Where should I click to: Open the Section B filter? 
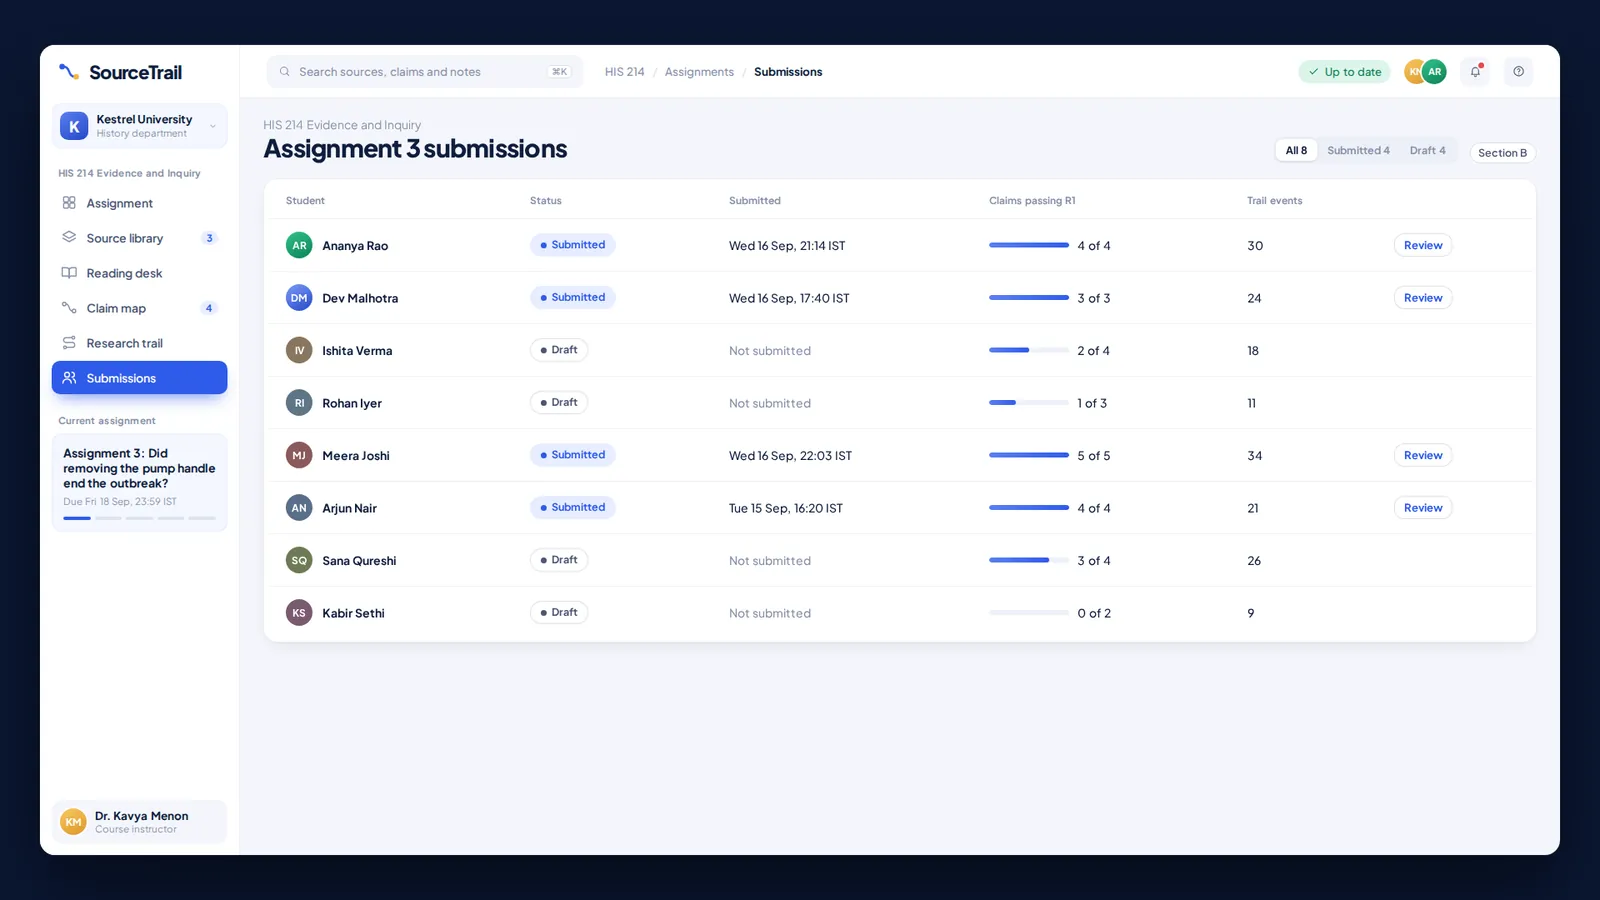(x=1502, y=153)
